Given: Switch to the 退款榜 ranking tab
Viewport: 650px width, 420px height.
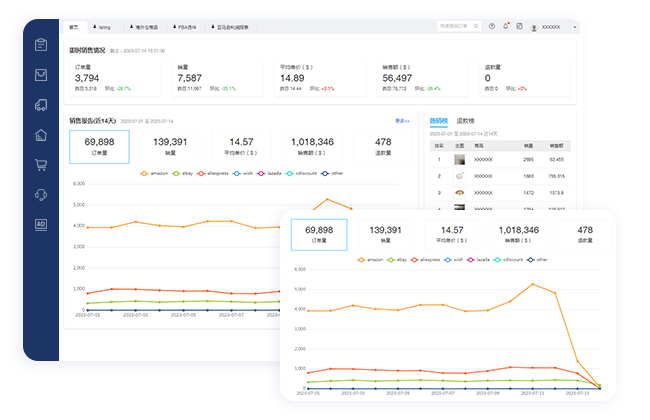Looking at the screenshot, I should [466, 120].
